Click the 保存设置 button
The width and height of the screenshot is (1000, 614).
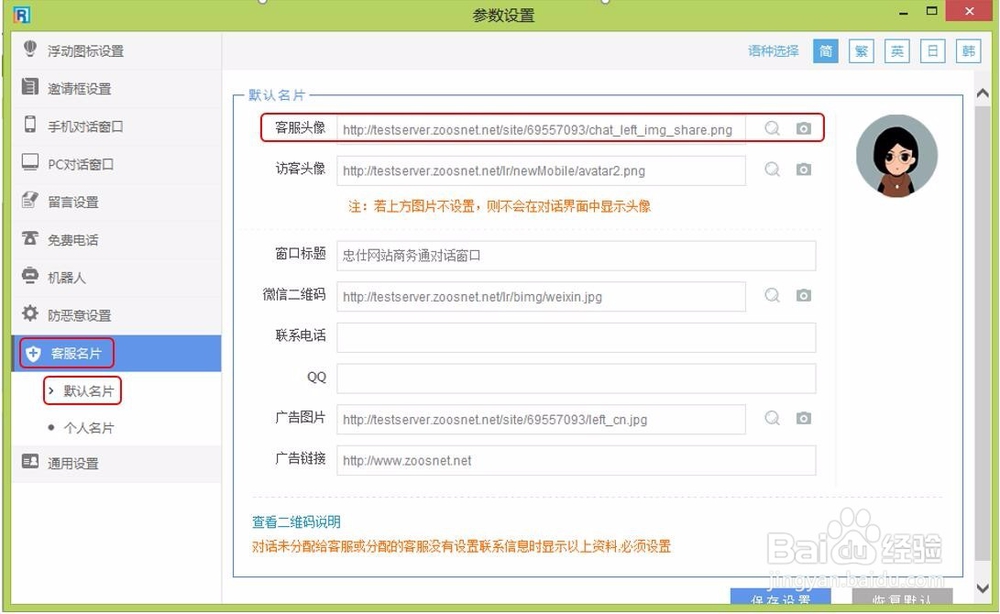781,597
